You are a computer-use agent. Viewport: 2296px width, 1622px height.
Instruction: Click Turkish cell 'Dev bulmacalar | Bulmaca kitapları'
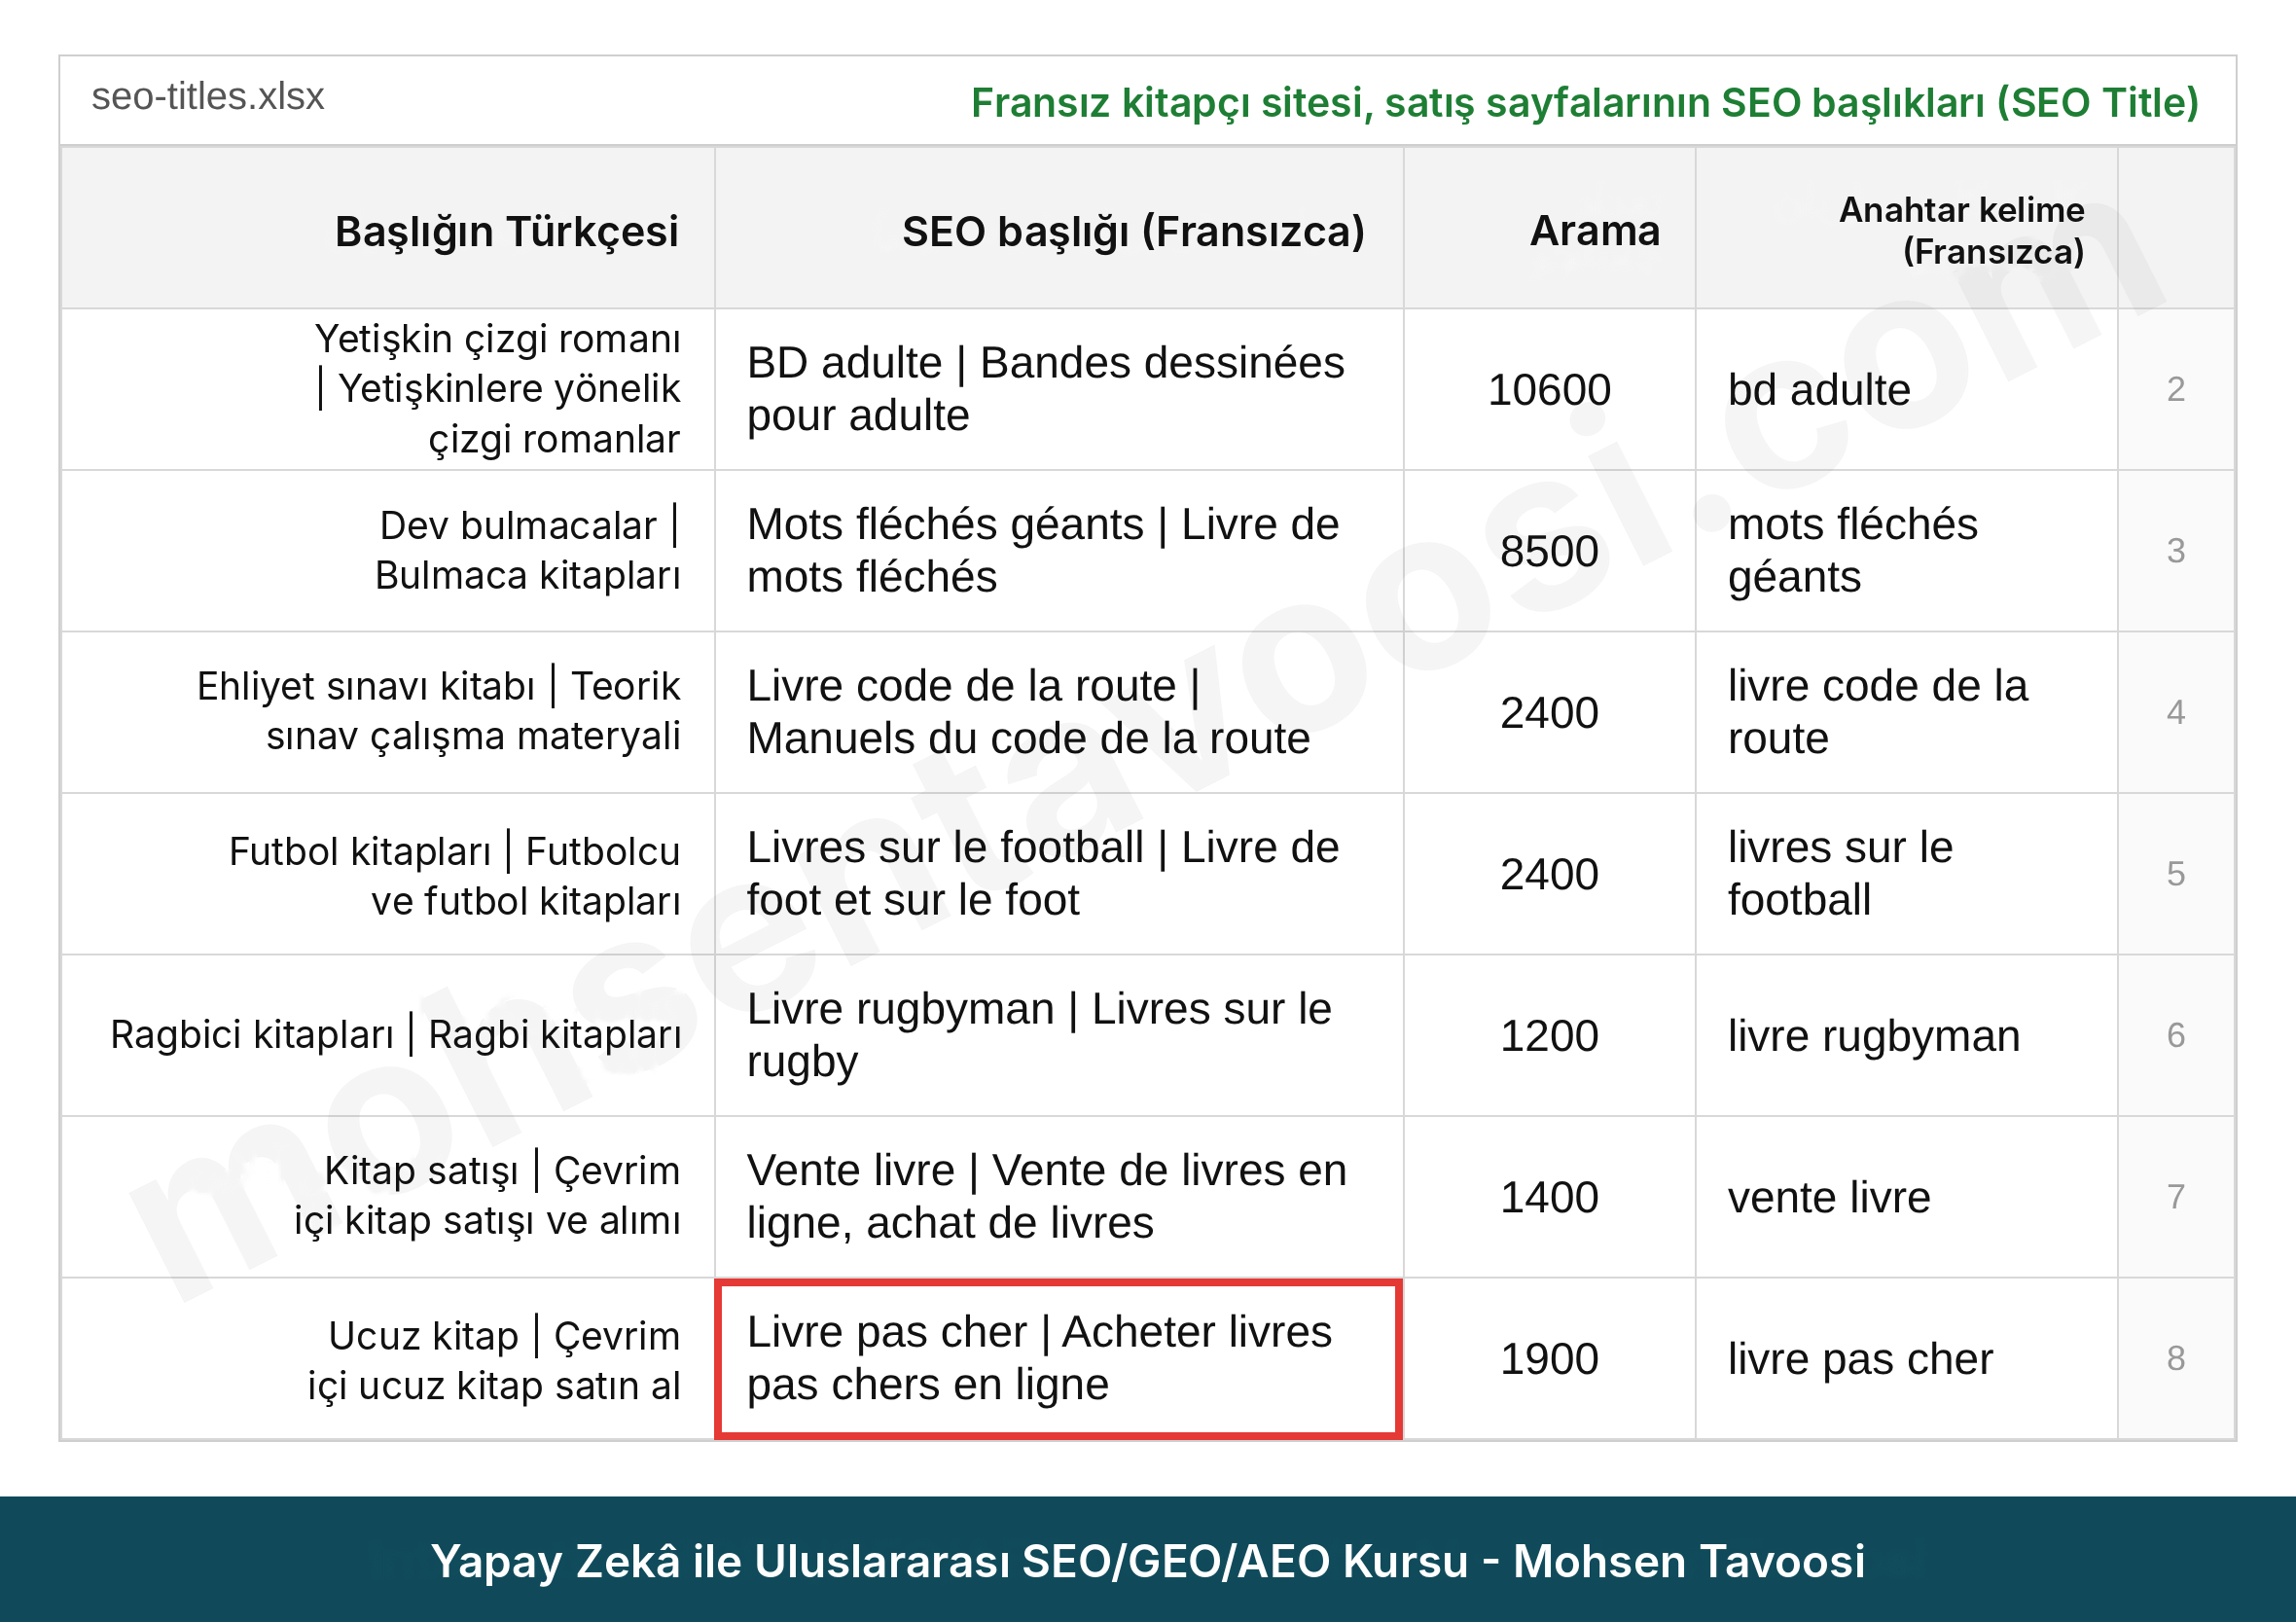tap(387, 551)
